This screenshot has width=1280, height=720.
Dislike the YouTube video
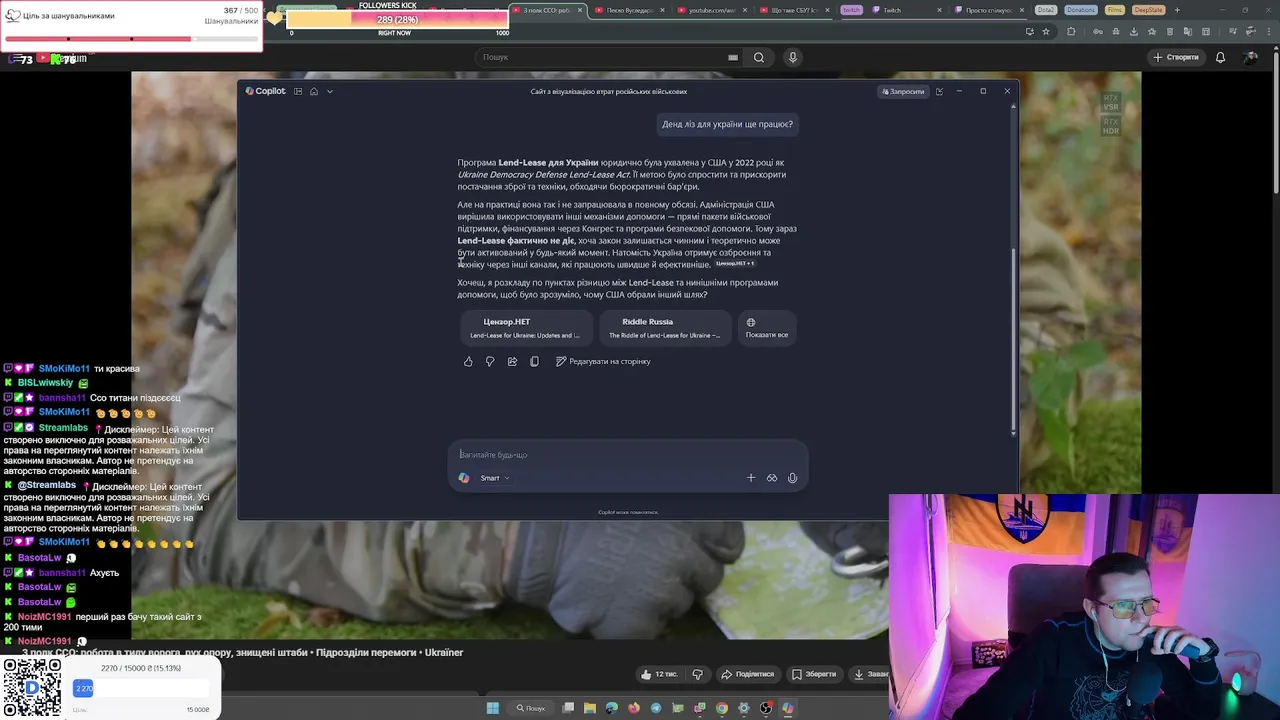(x=697, y=674)
